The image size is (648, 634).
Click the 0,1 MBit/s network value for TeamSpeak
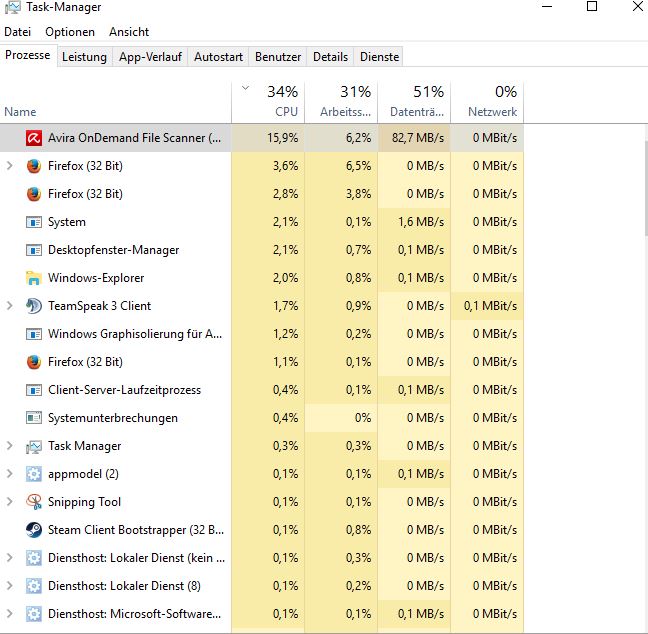pyautogui.click(x=490, y=306)
